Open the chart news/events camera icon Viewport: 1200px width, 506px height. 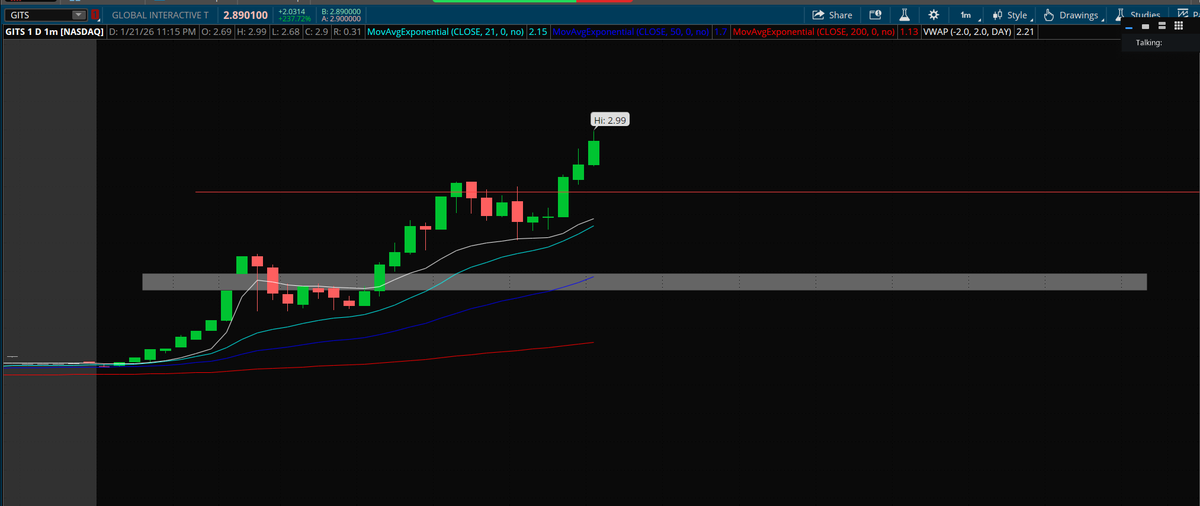pyautogui.click(x=875, y=16)
